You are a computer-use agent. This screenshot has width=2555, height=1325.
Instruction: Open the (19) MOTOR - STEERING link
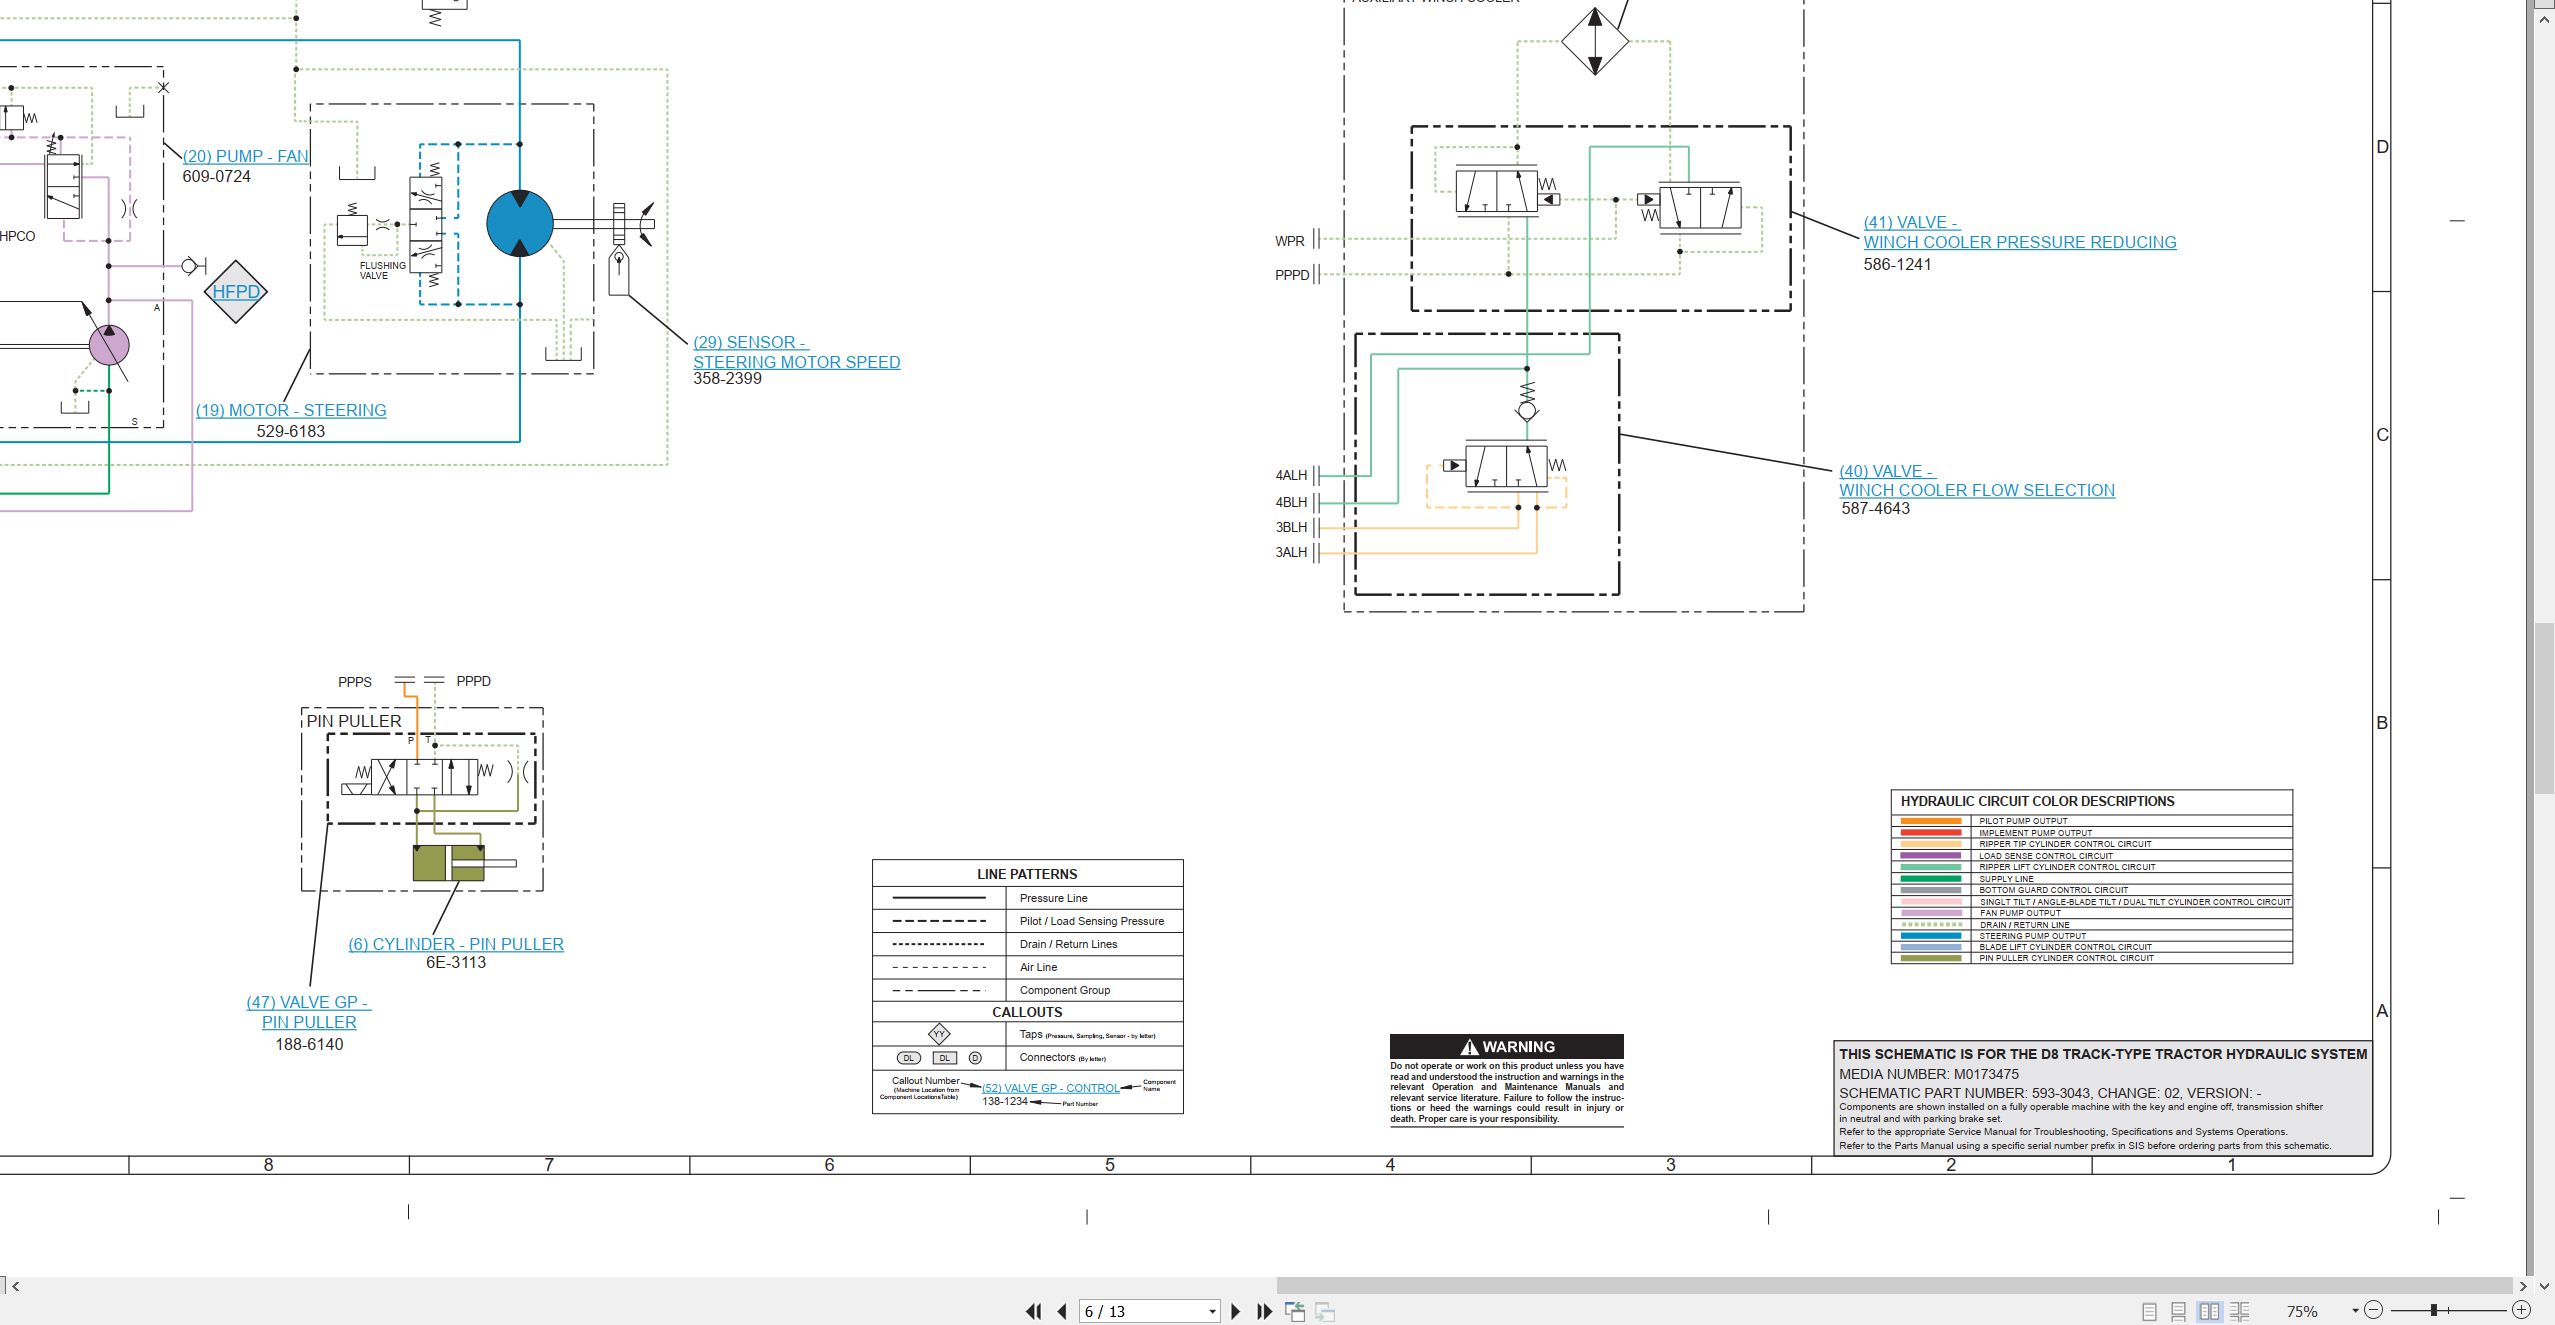click(291, 410)
